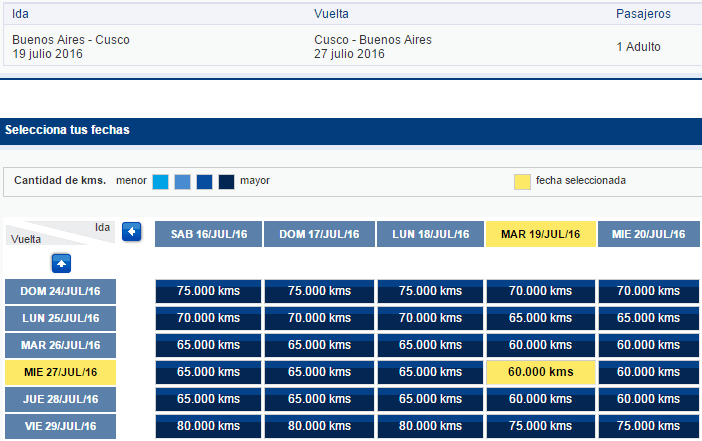
Task: Select departure column DOM 17/JUL/16
Action: [319, 234]
